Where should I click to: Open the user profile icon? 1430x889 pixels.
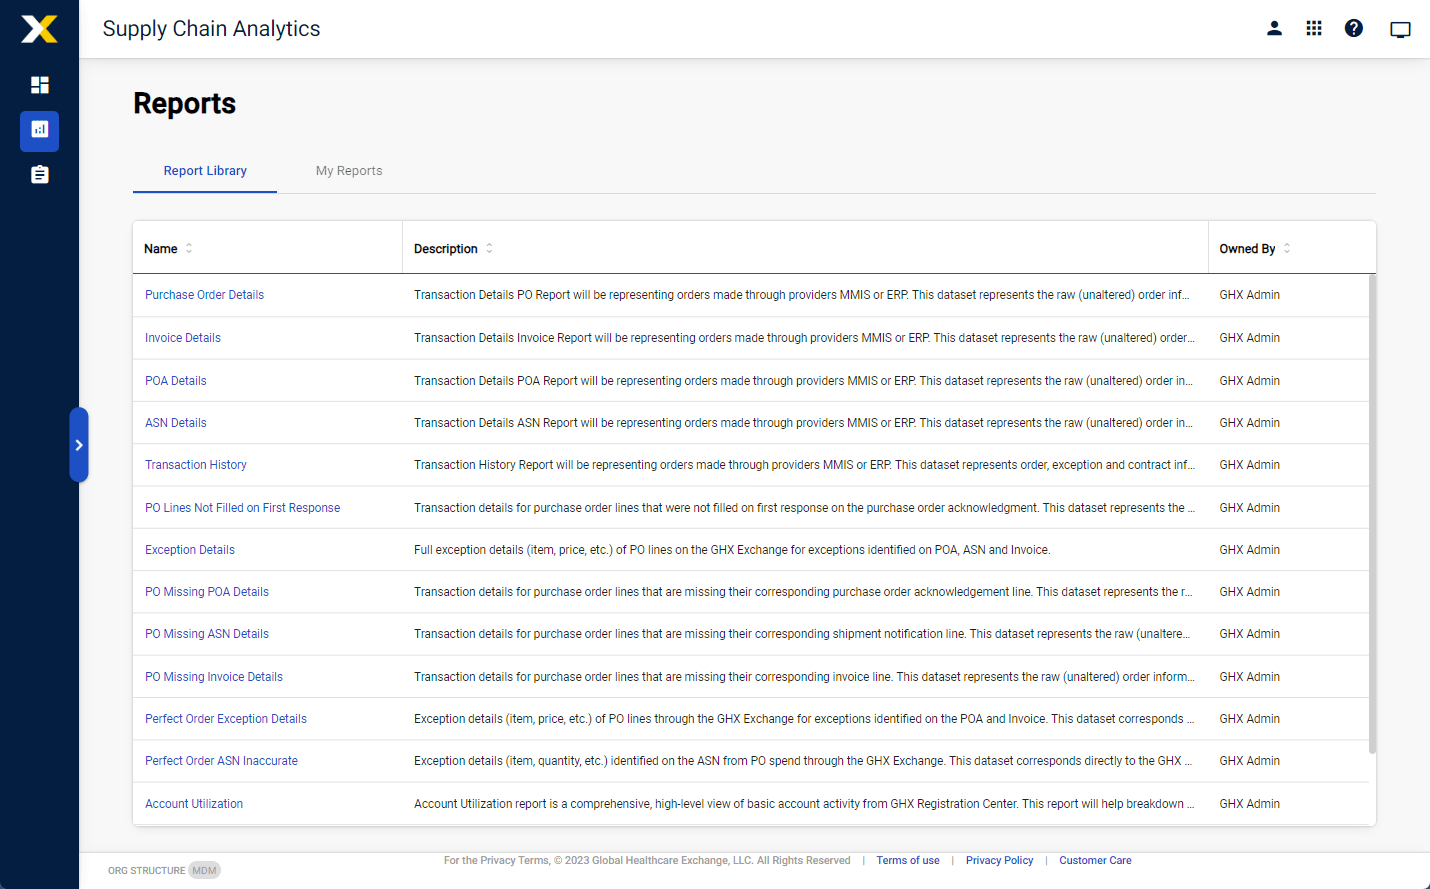(x=1274, y=28)
